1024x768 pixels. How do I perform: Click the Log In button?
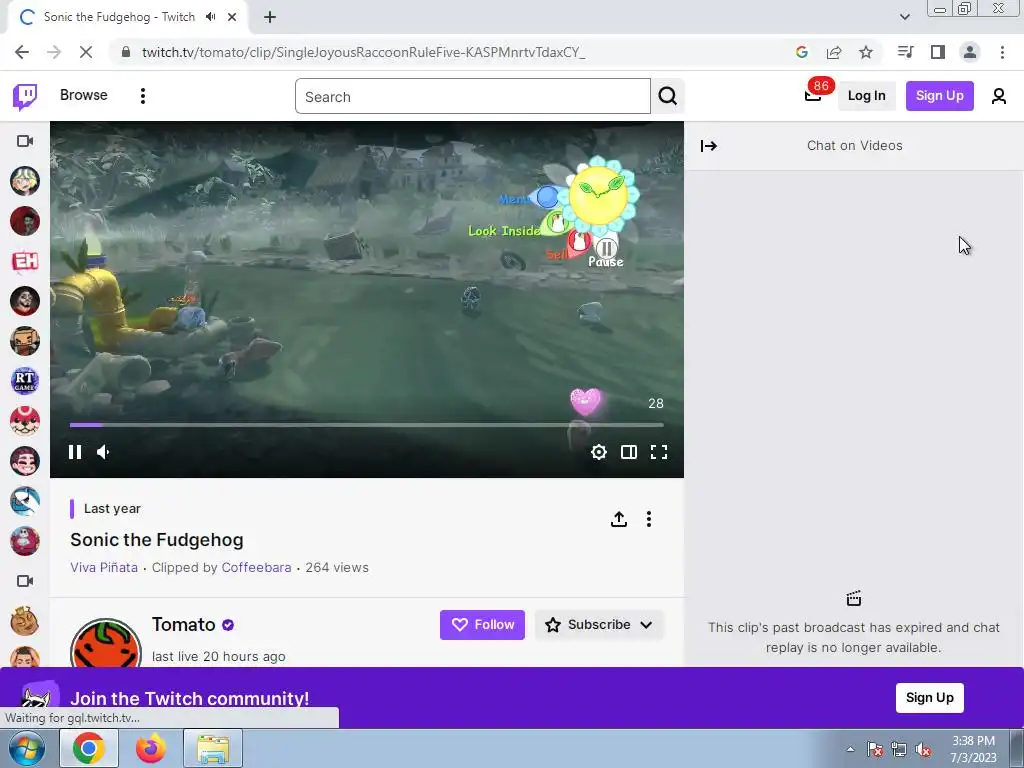[x=866, y=96]
